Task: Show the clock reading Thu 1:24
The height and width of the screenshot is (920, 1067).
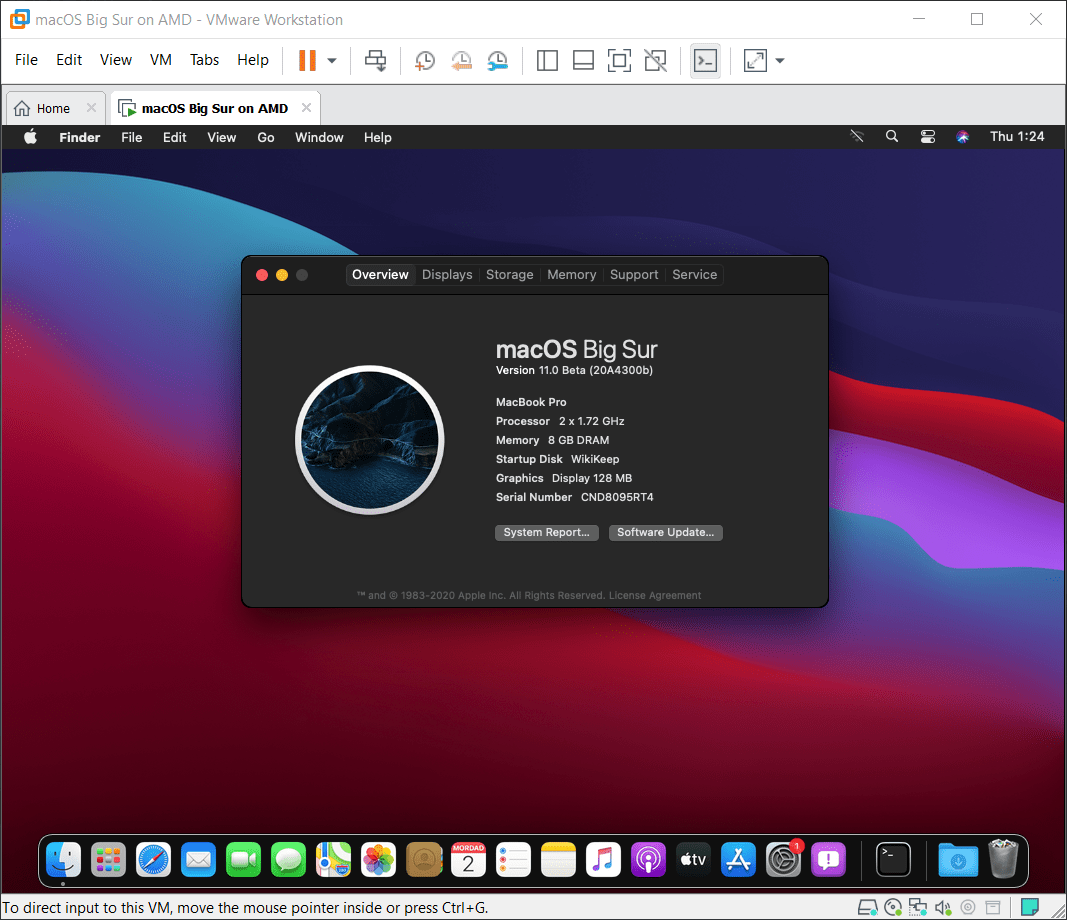Action: point(1017,136)
